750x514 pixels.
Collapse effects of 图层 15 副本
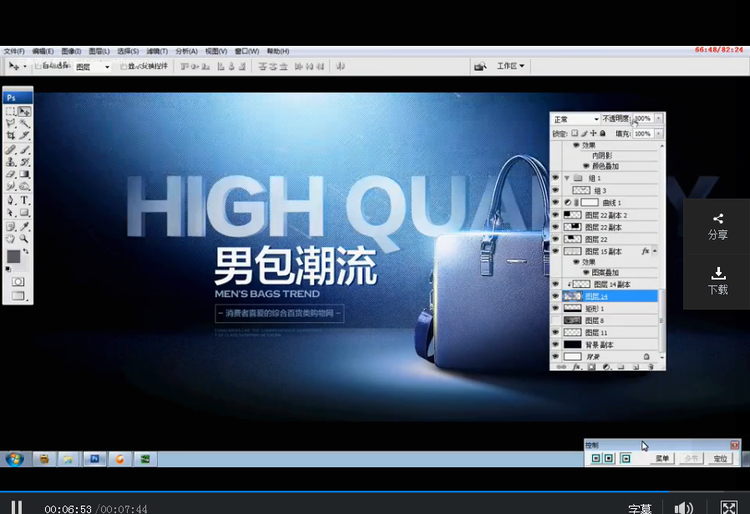[x=655, y=251]
